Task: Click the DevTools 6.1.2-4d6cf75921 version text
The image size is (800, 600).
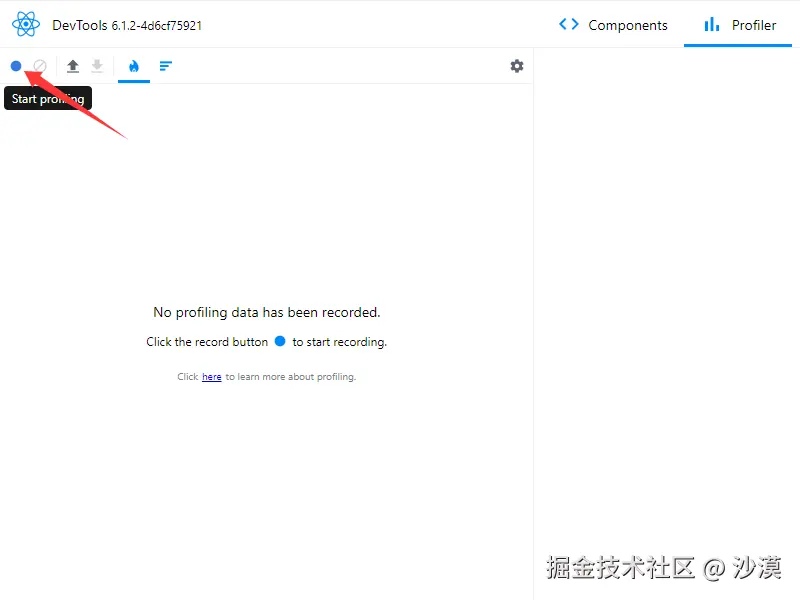Action: click(127, 26)
